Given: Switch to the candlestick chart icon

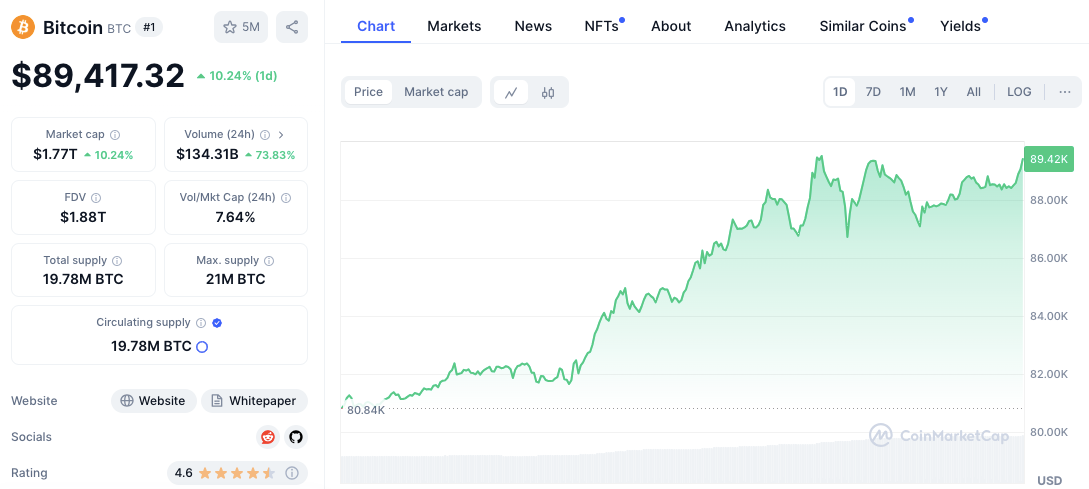Looking at the screenshot, I should 548,92.
